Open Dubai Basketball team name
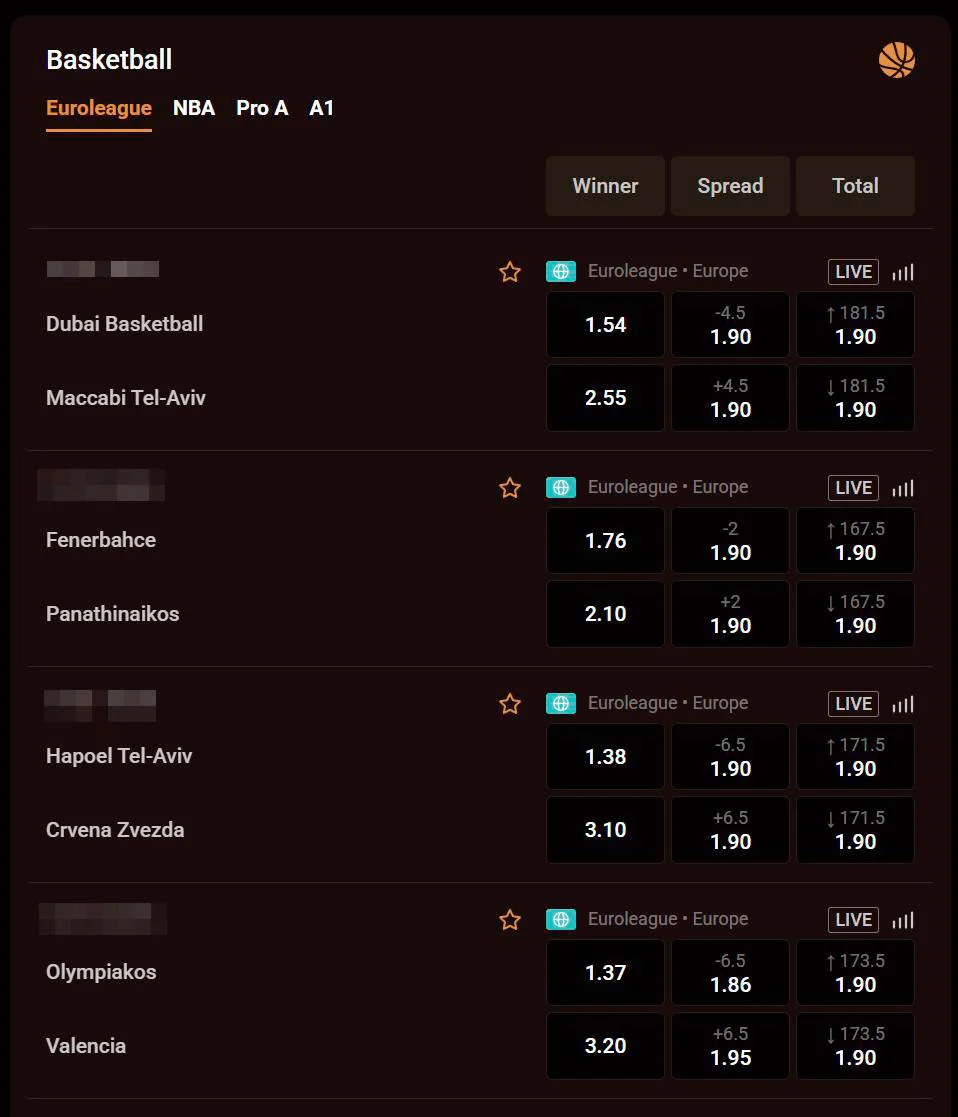 pyautogui.click(x=125, y=324)
